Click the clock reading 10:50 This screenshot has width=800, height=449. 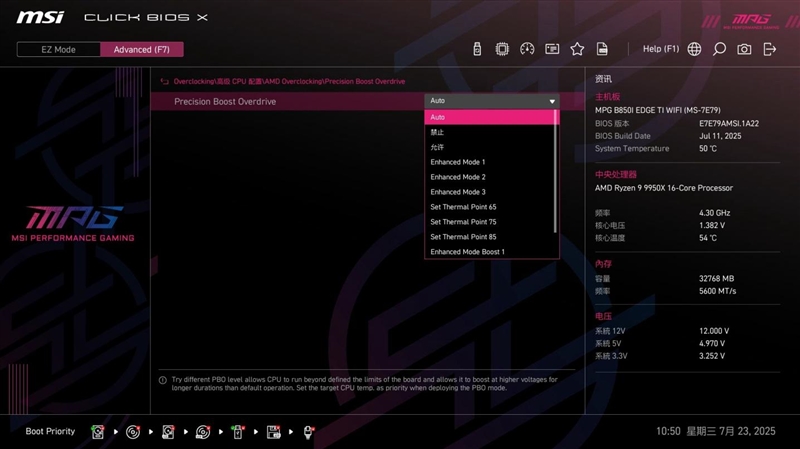pos(668,432)
